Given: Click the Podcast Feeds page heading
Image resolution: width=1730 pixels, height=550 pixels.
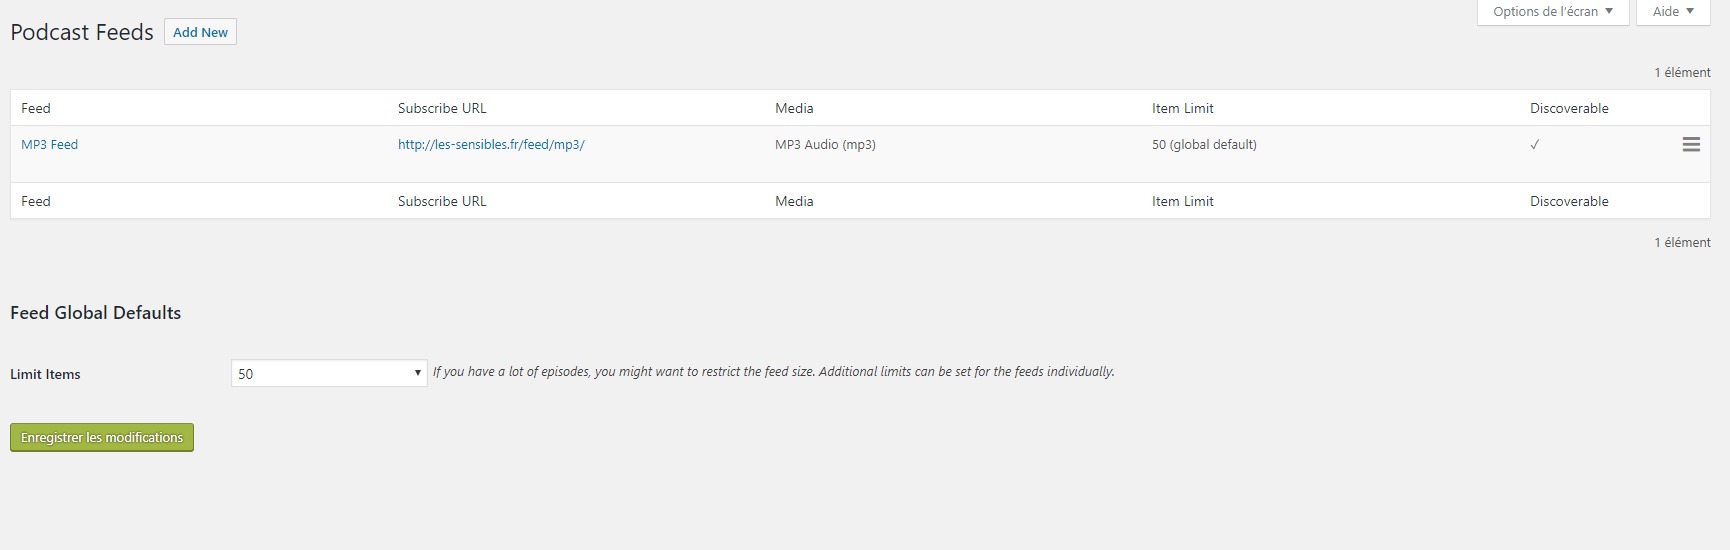Looking at the screenshot, I should pyautogui.click(x=82, y=32).
